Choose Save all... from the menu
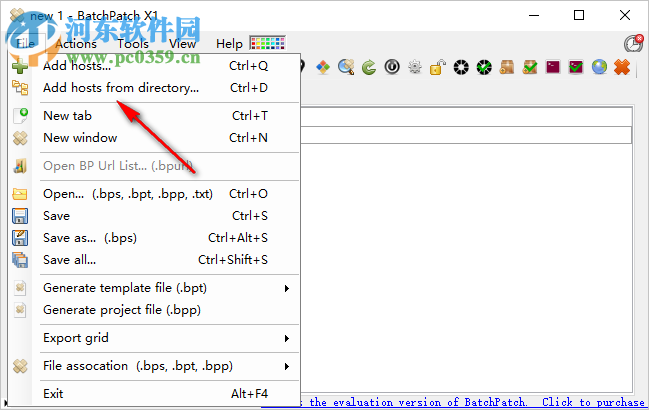 click(154, 260)
